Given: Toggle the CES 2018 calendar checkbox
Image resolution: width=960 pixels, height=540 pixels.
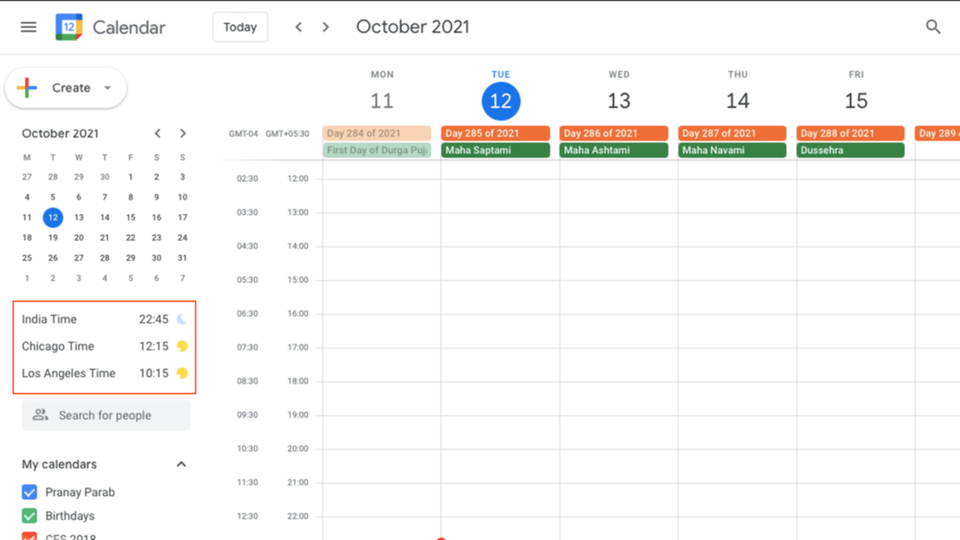Looking at the screenshot, I should coord(29,536).
